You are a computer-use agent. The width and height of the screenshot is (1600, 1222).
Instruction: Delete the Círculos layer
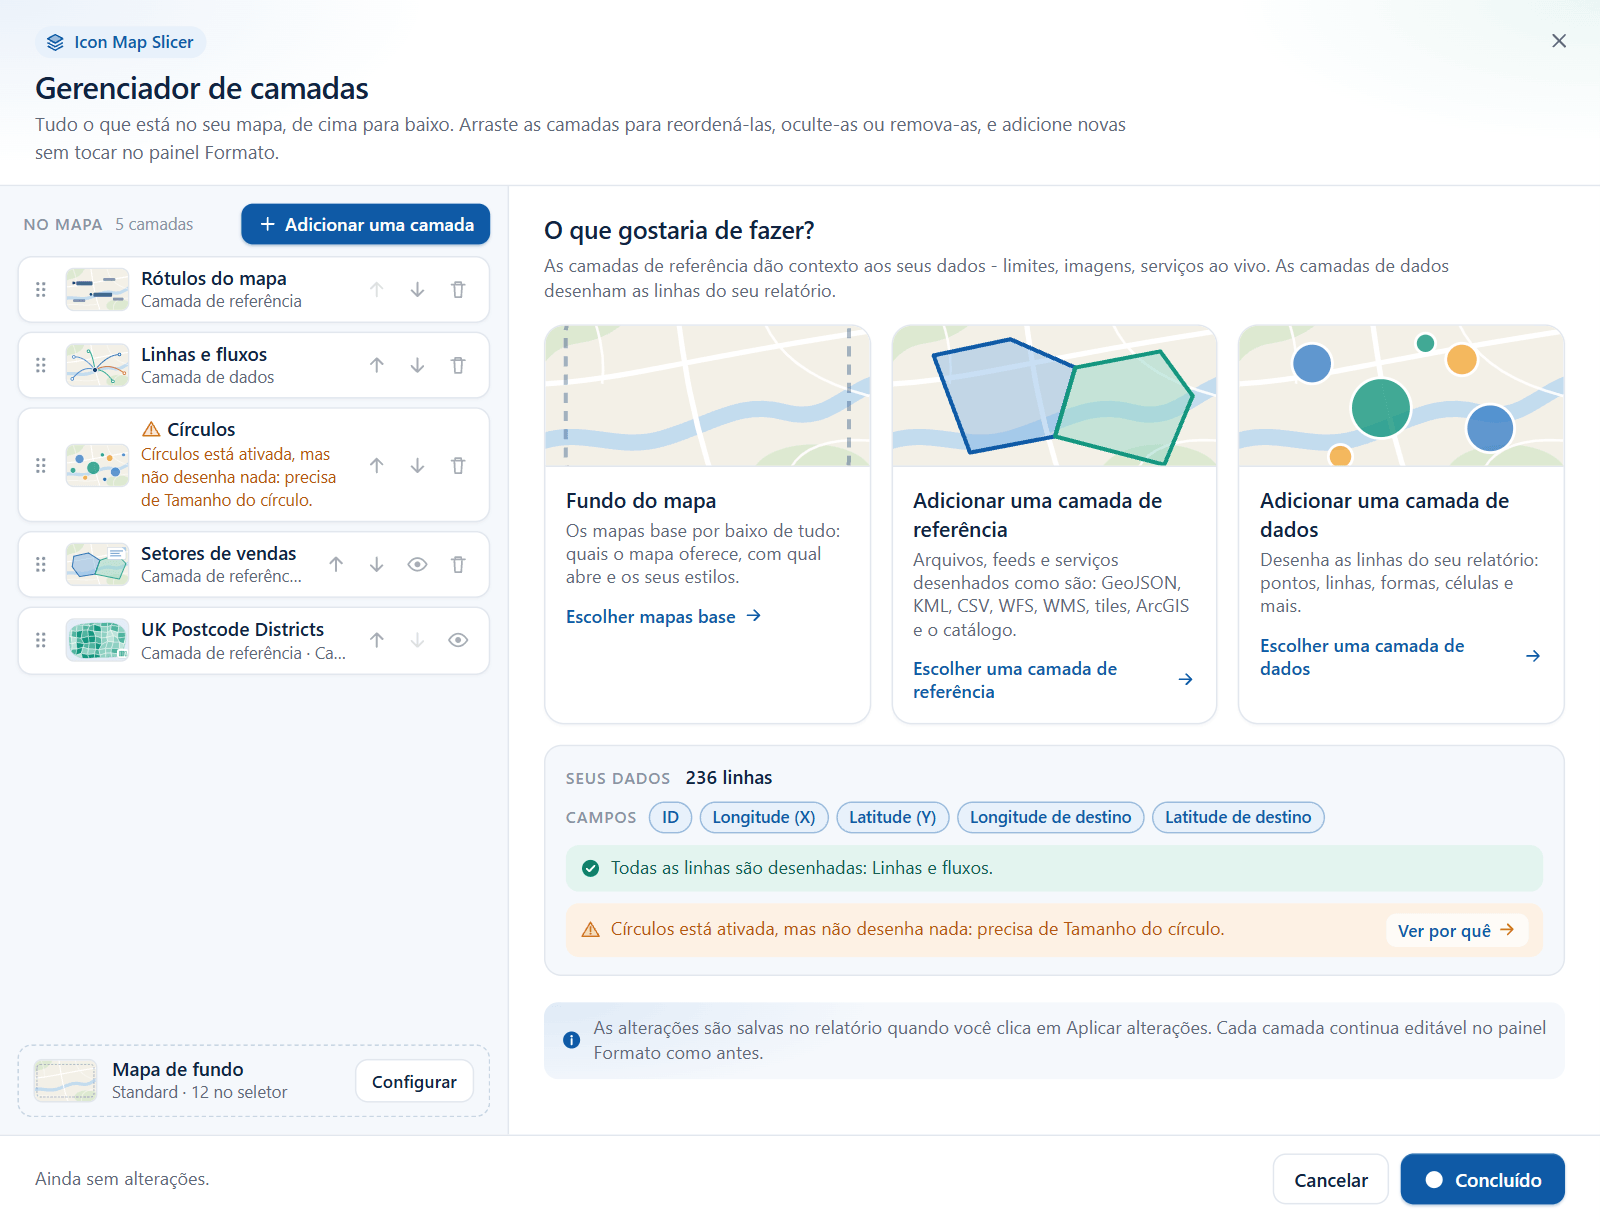(458, 466)
